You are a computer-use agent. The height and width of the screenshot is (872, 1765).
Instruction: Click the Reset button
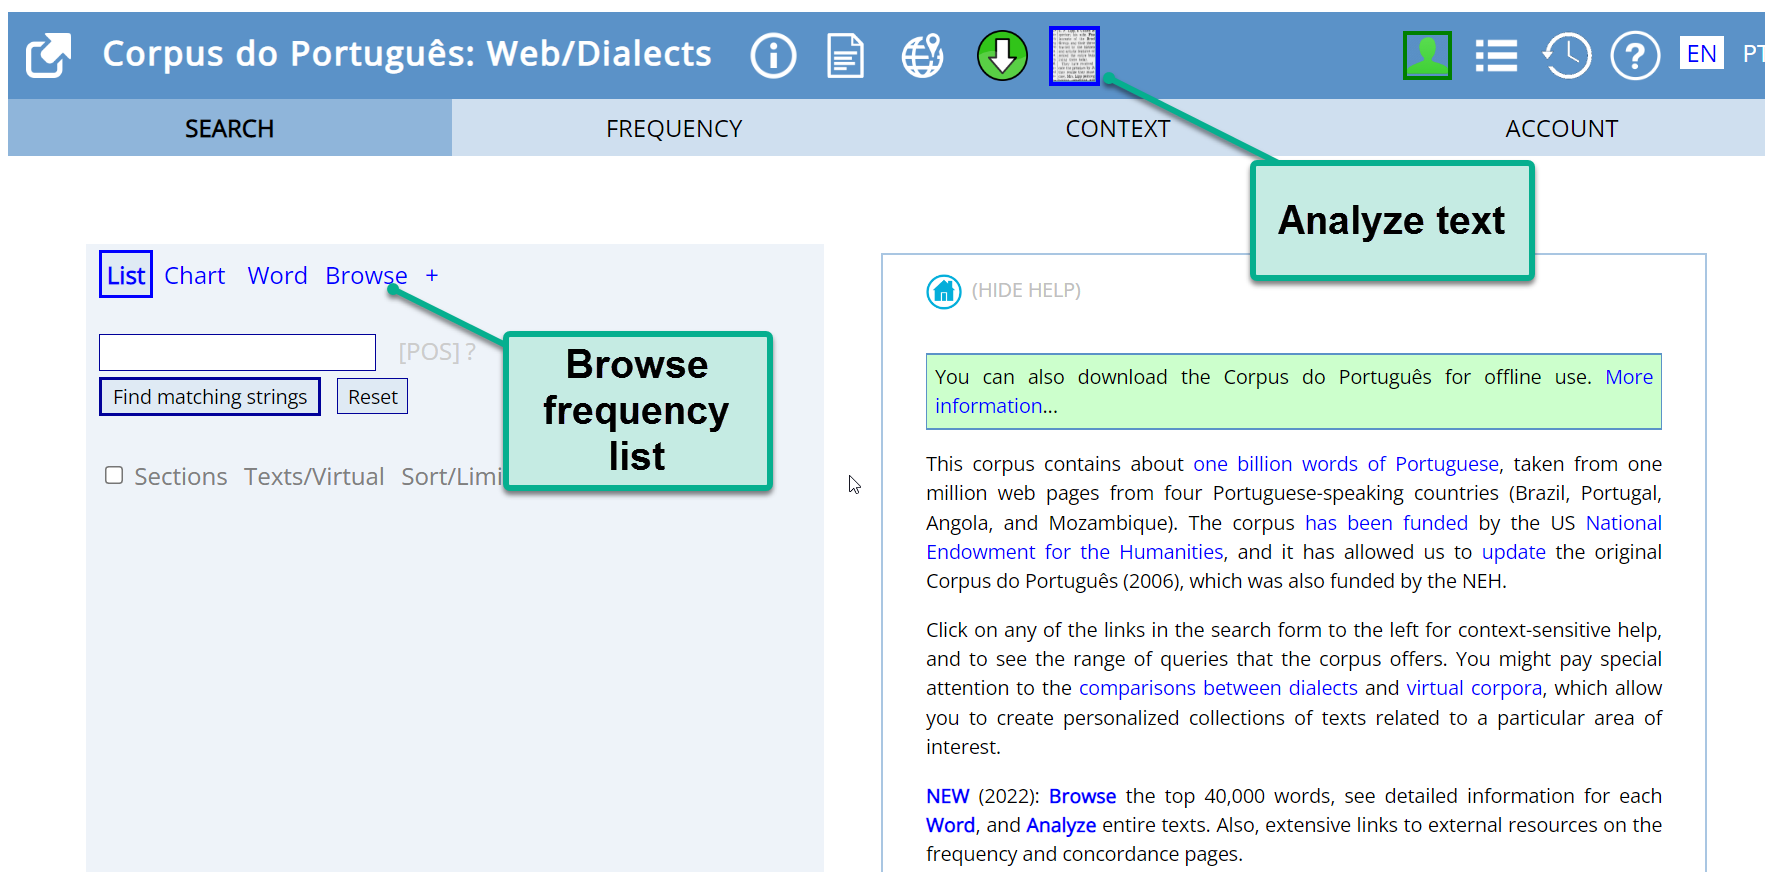pyautogui.click(x=372, y=396)
